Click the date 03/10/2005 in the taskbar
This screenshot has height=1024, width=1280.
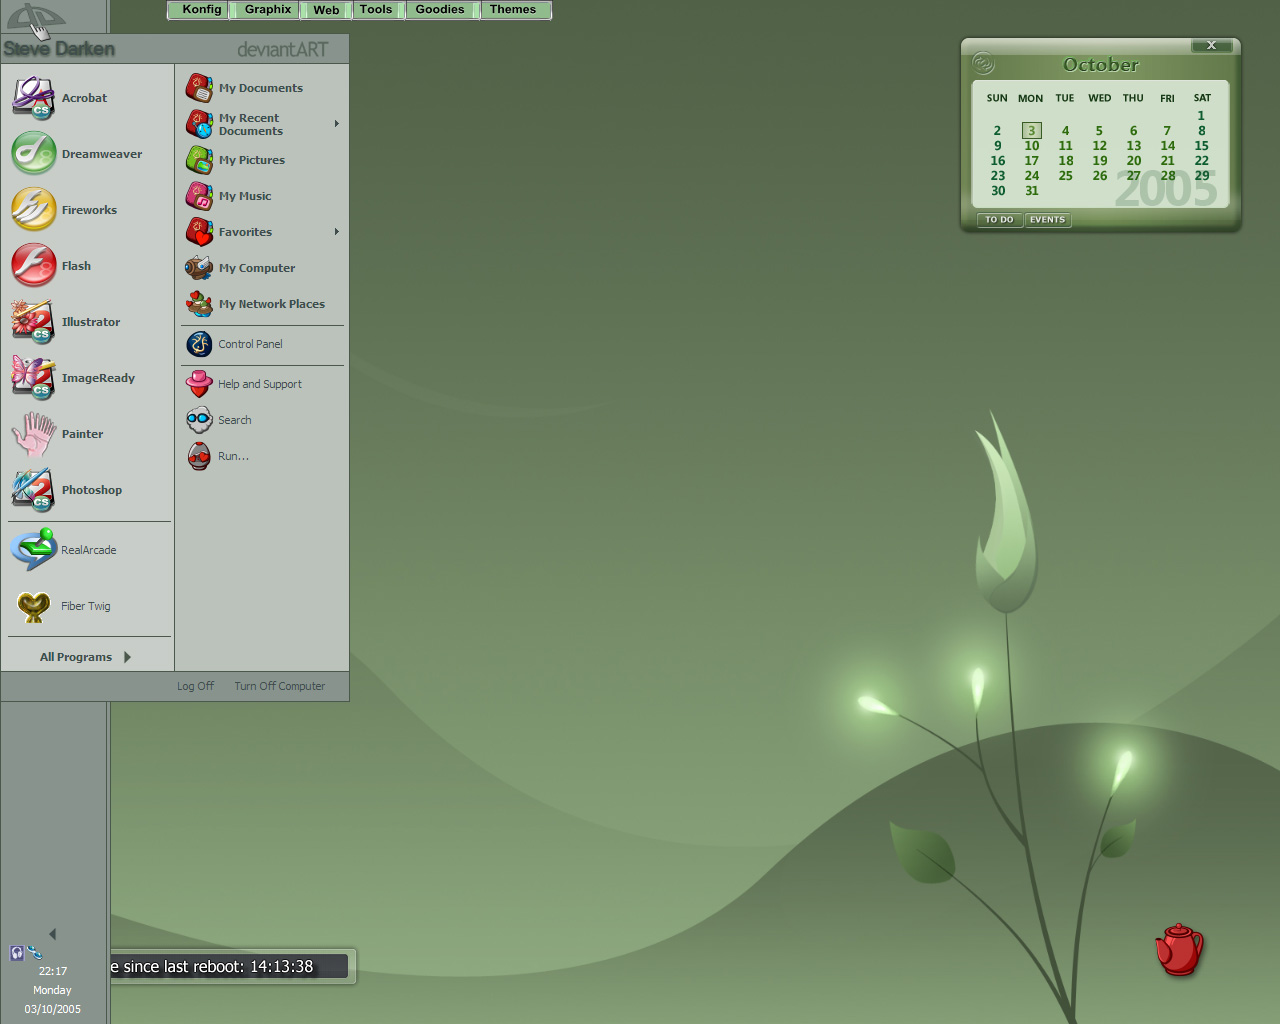(x=53, y=1009)
